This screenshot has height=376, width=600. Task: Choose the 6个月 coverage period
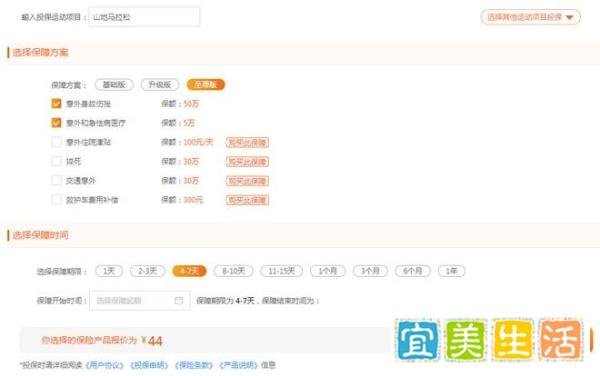413,271
